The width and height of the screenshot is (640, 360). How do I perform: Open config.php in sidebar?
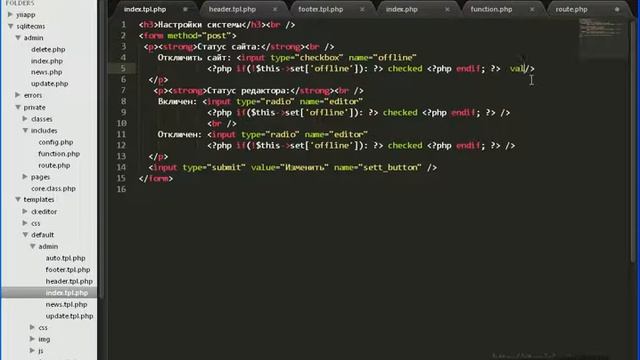[56, 142]
